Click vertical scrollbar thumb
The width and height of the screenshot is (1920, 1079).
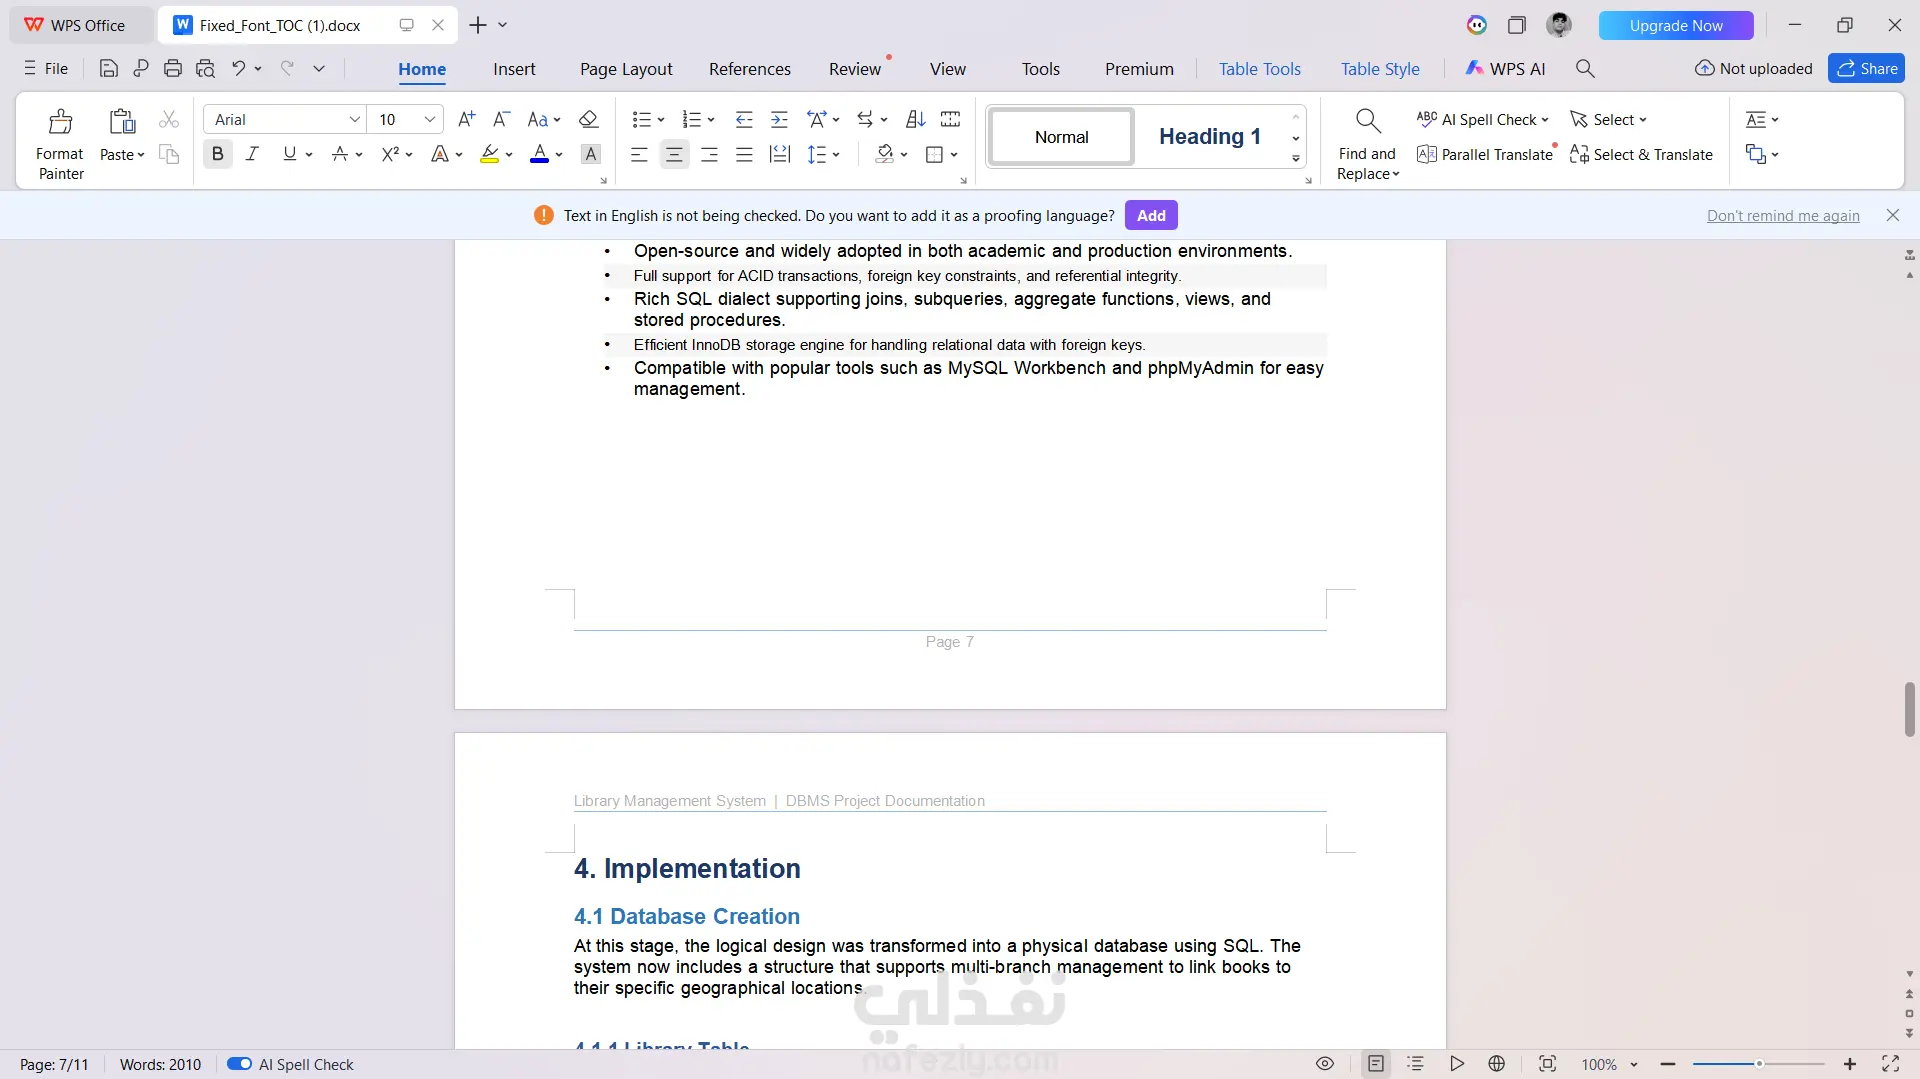pos(1909,709)
